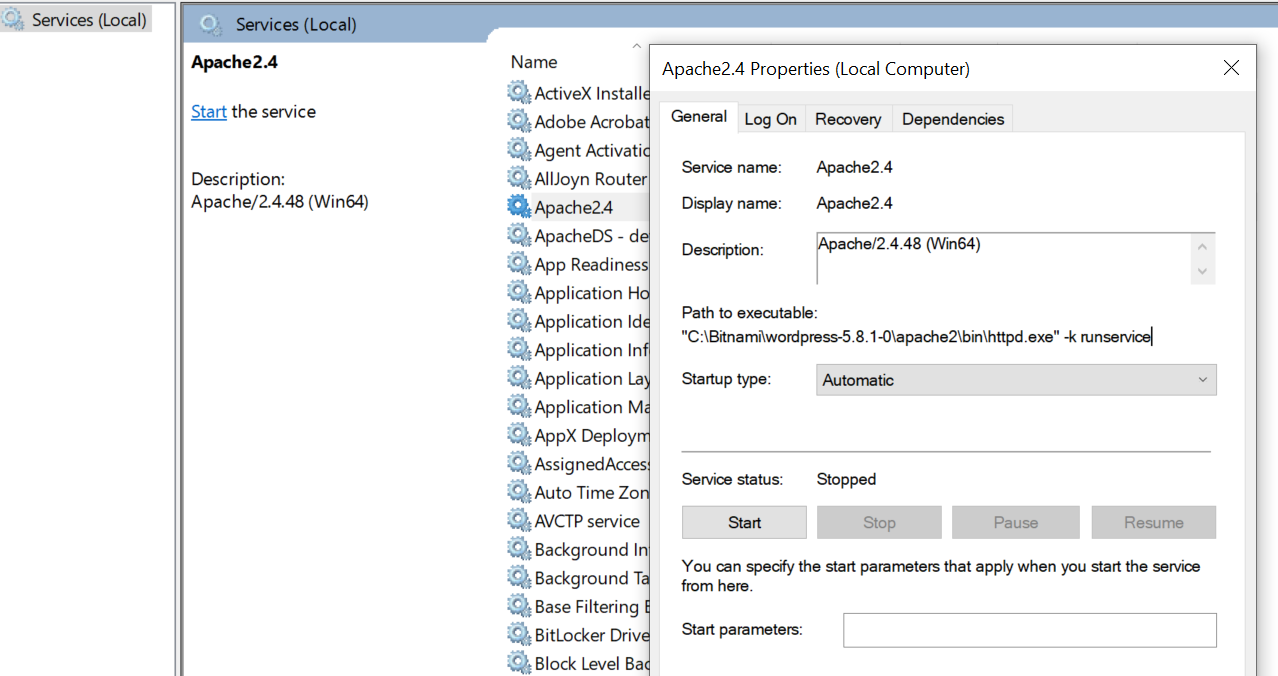Click the Auto Time Zone service gear icon
Screen dimensions: 1278x676
click(x=519, y=492)
